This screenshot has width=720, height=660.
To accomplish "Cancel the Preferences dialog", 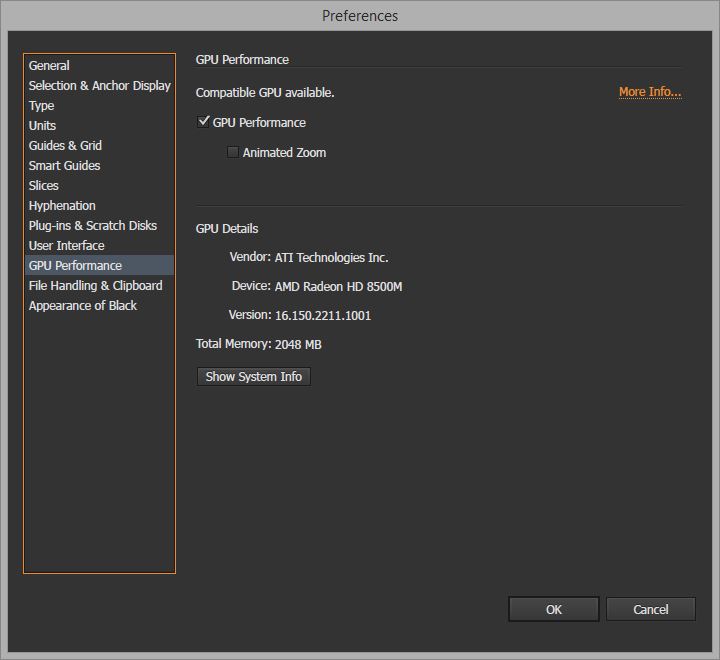I will (651, 609).
